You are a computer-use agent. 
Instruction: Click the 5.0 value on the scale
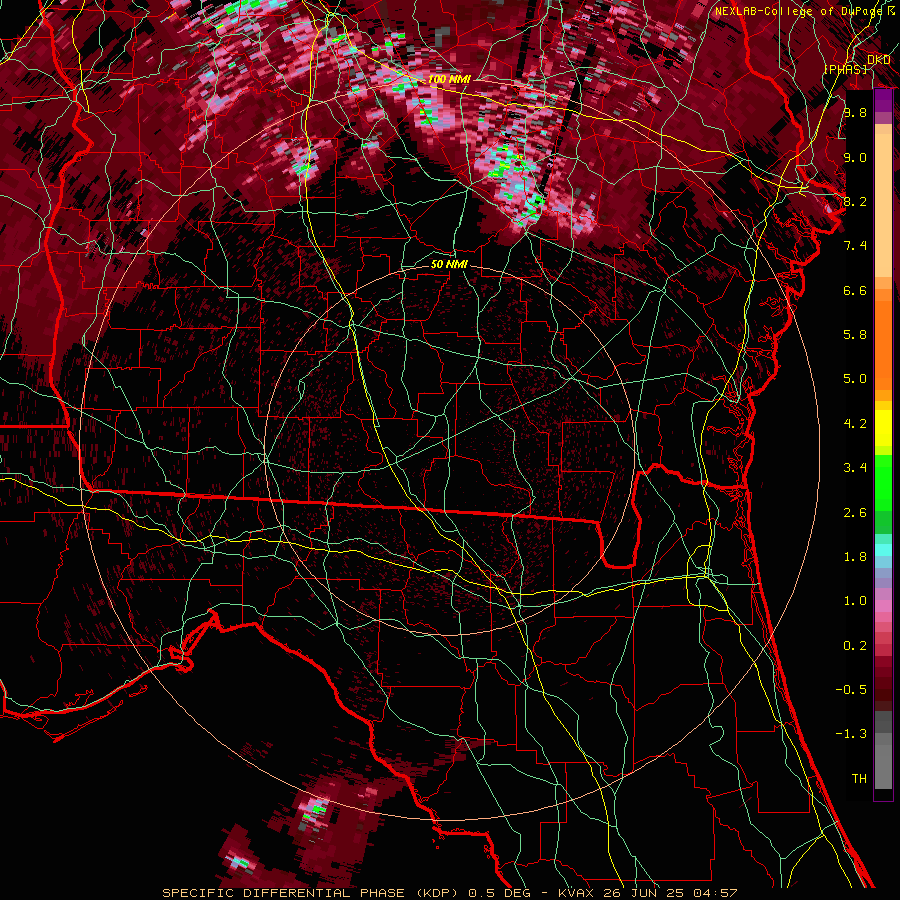(855, 379)
